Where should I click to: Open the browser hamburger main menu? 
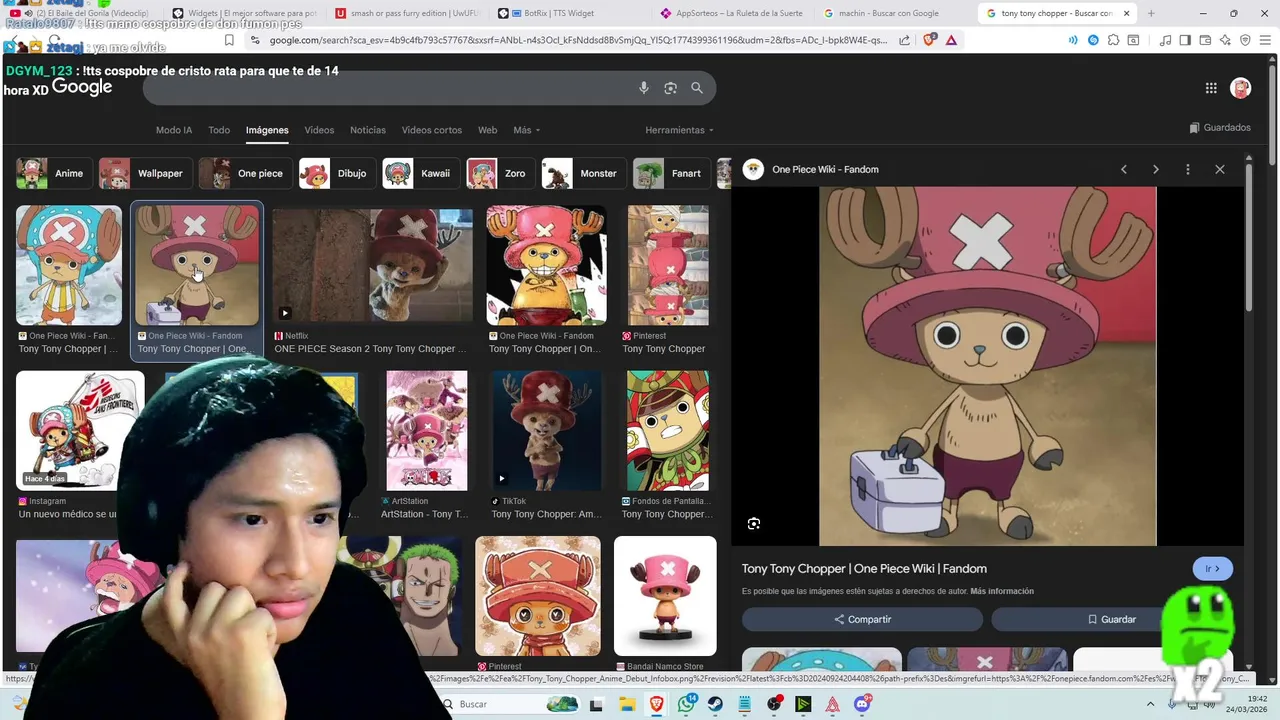1265,40
